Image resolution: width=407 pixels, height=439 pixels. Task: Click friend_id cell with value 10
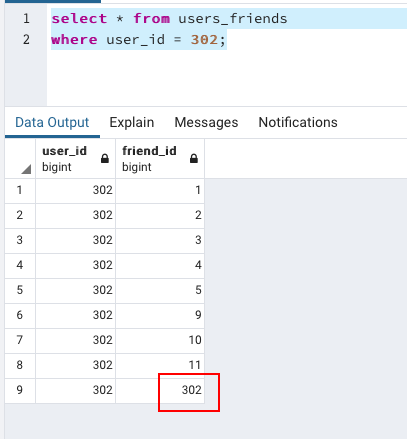[160, 340]
